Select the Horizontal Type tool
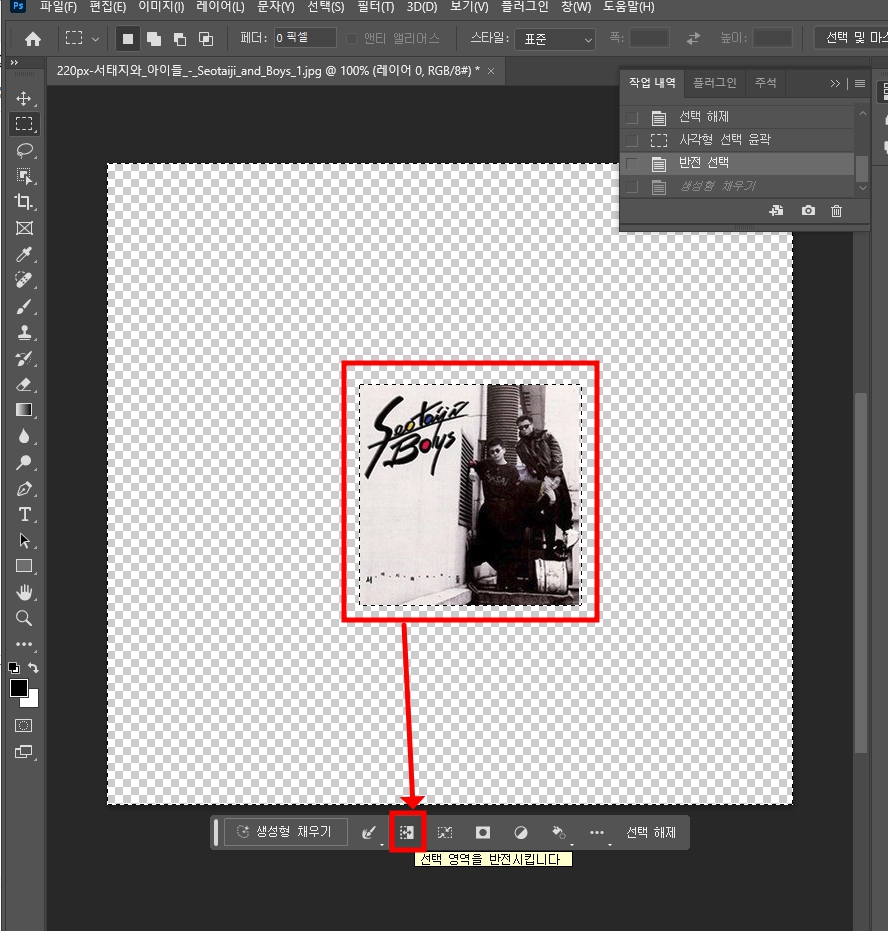This screenshot has width=888, height=931. point(24,514)
